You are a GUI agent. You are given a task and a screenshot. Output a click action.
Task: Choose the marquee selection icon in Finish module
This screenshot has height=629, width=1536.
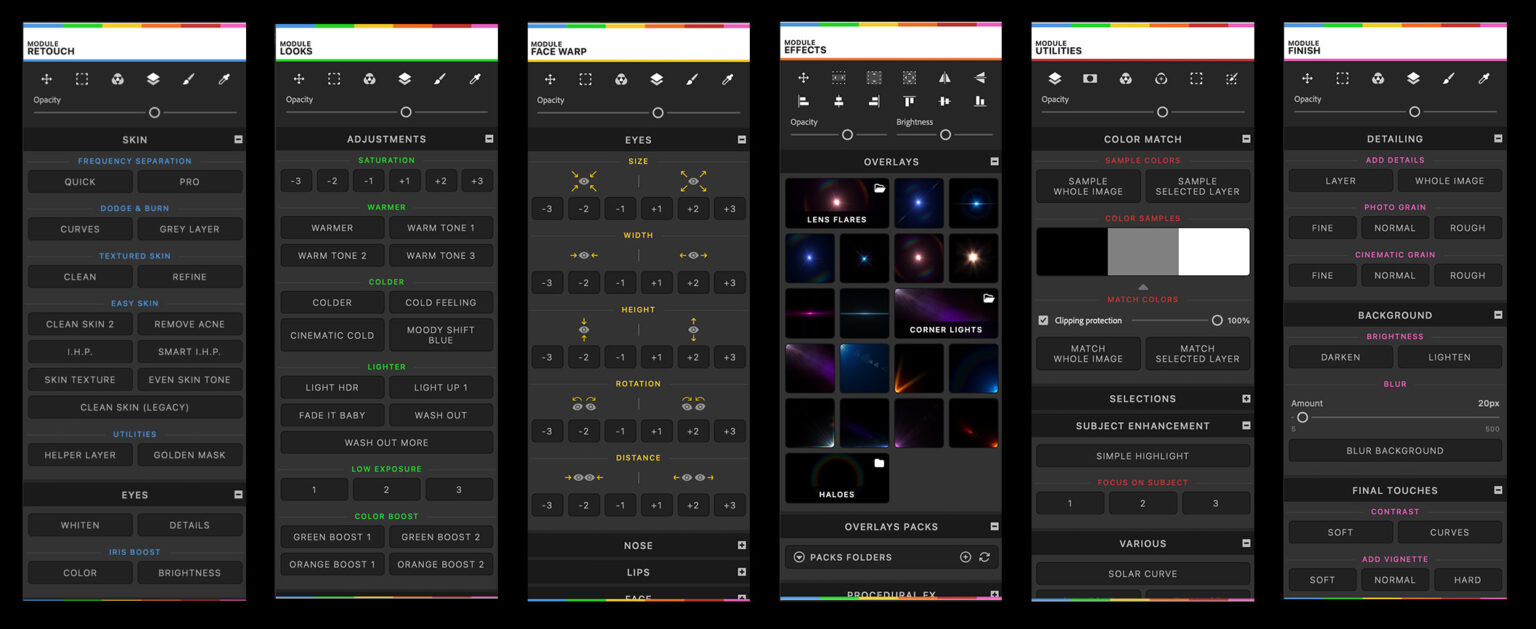pyautogui.click(x=1342, y=79)
